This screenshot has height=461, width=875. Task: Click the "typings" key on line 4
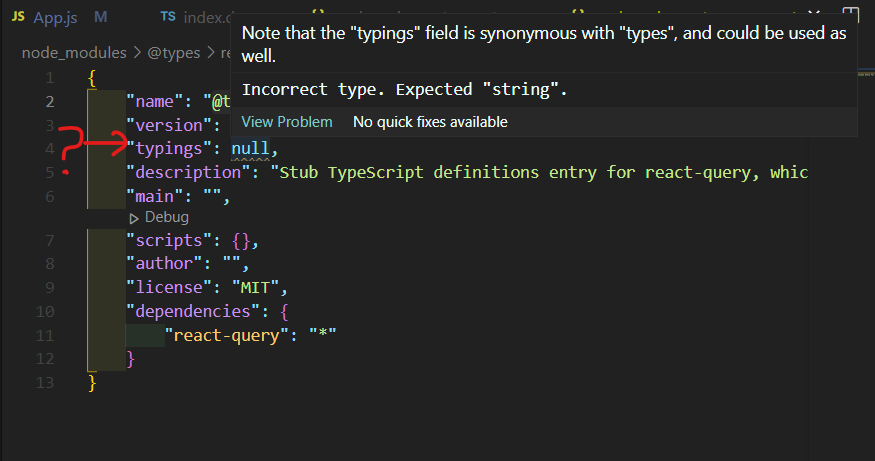(x=169, y=148)
